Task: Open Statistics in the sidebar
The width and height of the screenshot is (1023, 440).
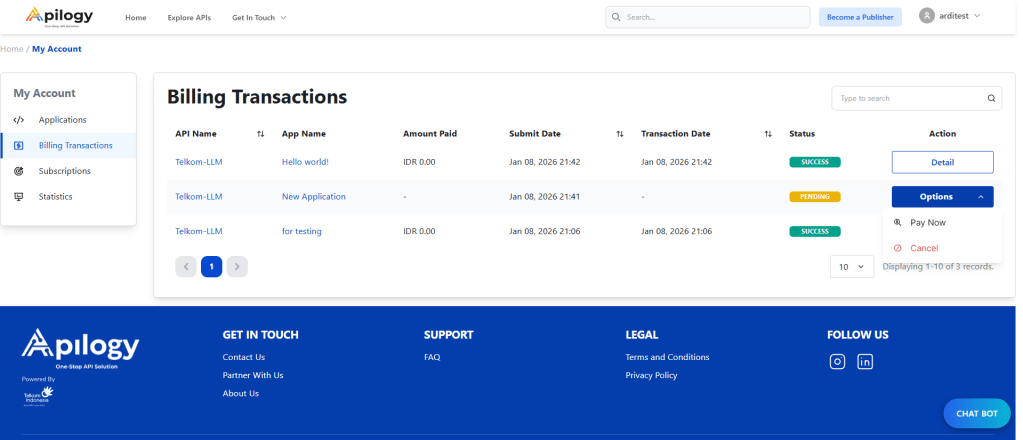Action: point(55,197)
